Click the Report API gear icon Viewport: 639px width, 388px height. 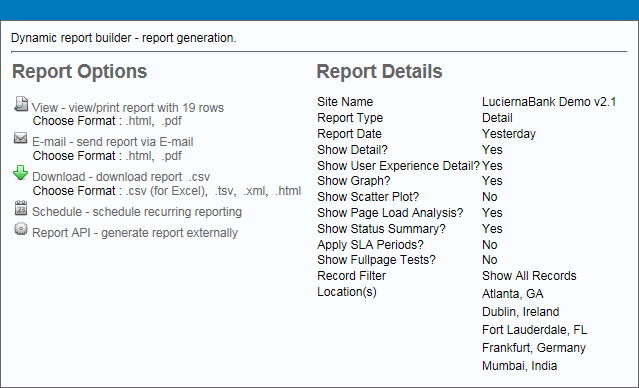[x=21, y=229]
